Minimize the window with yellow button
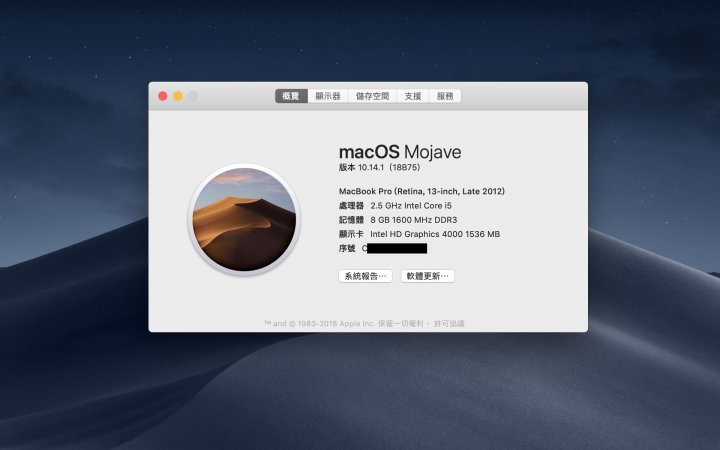This screenshot has width=720, height=450. coord(178,96)
